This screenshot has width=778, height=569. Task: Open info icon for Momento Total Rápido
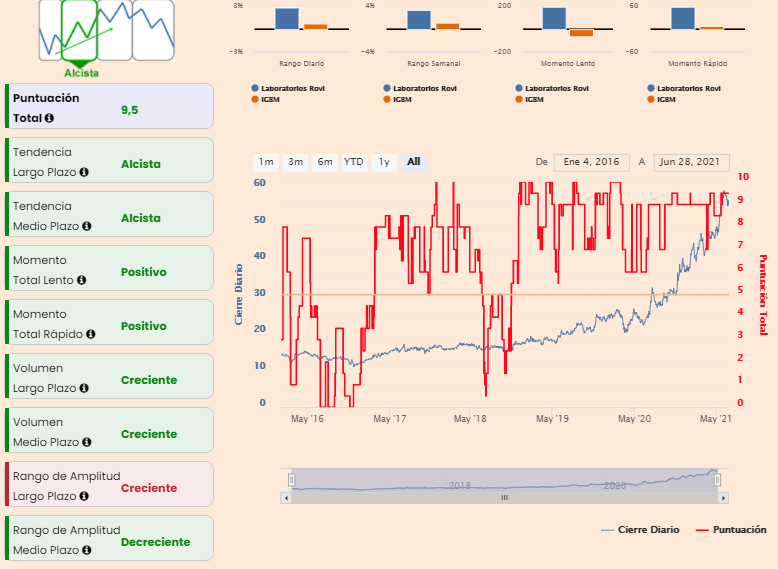[91, 334]
